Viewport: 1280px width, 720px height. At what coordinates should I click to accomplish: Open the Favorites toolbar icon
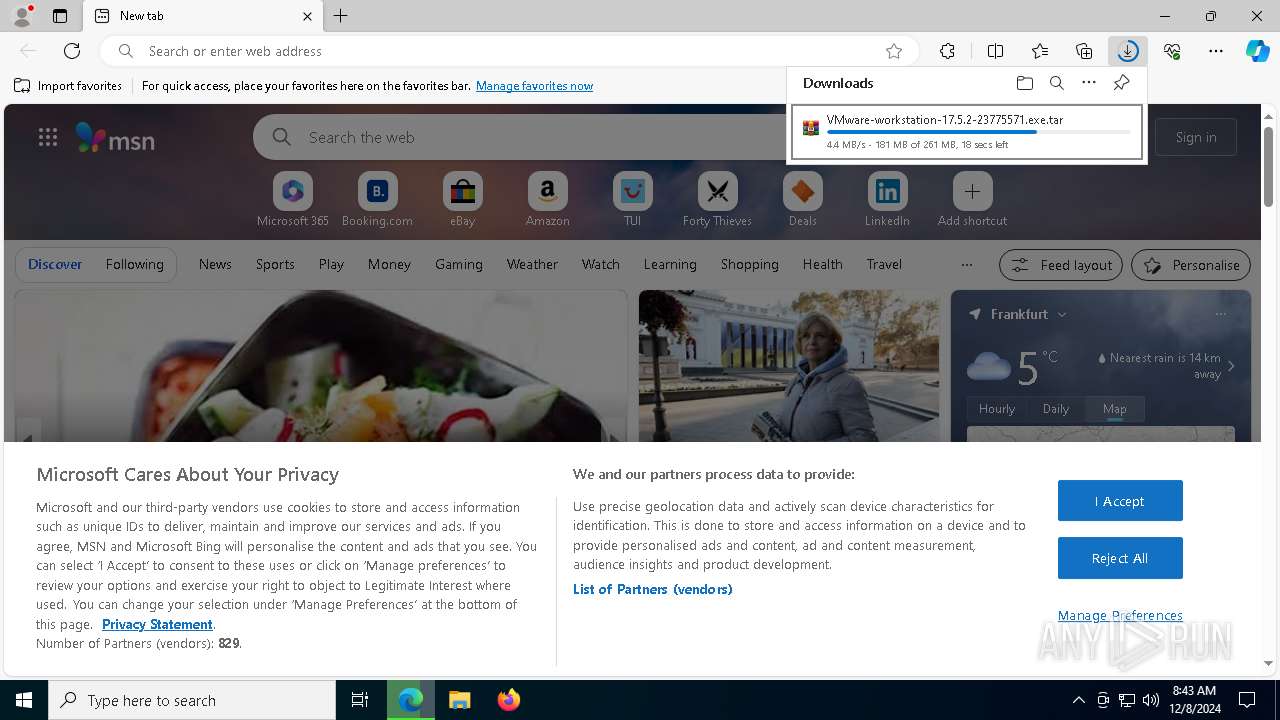(x=1040, y=51)
